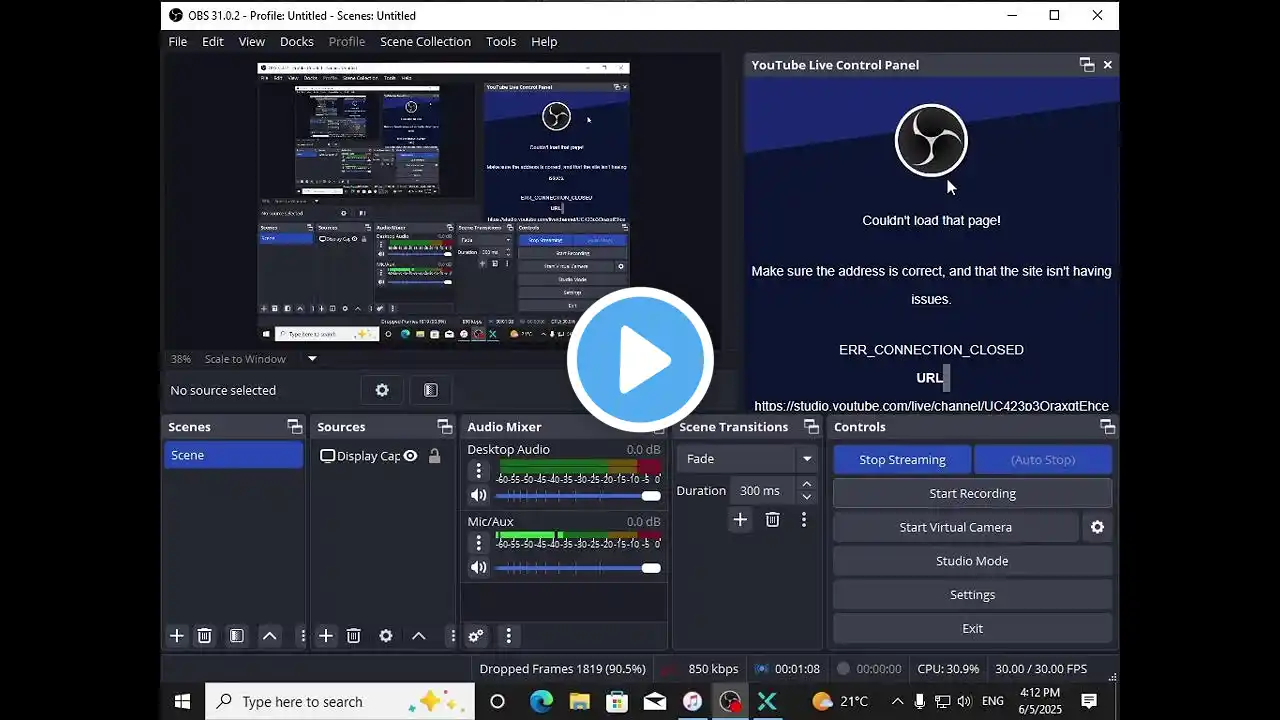Add a new source with plus icon
The image size is (1280, 720).
click(326, 636)
